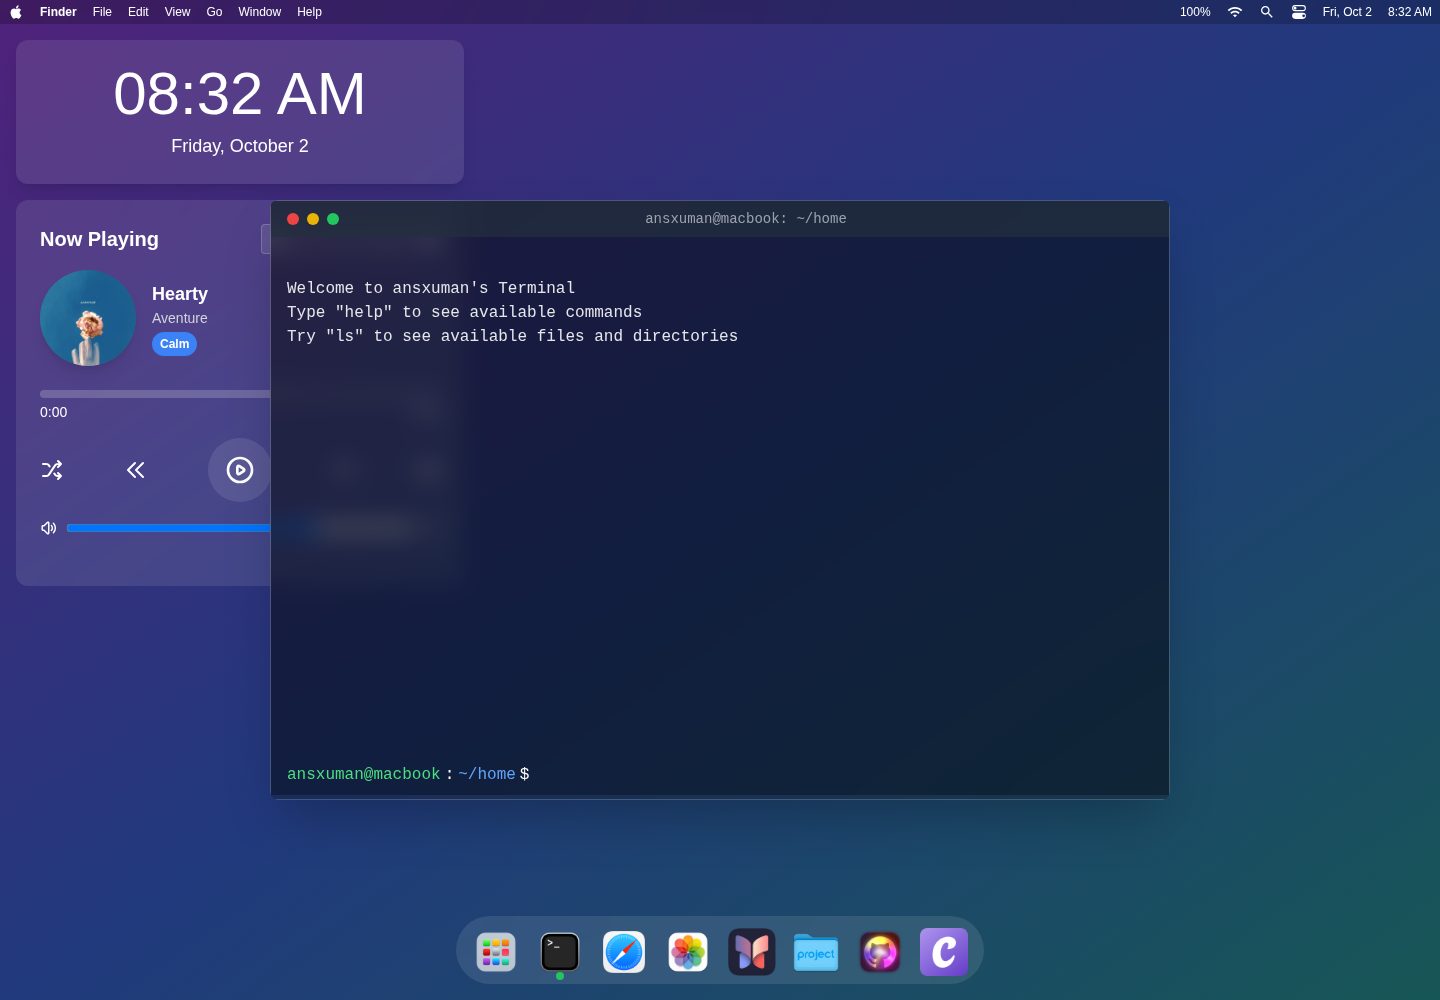The height and width of the screenshot is (1000, 1440).
Task: Open the Edit menu
Action: pyautogui.click(x=138, y=12)
